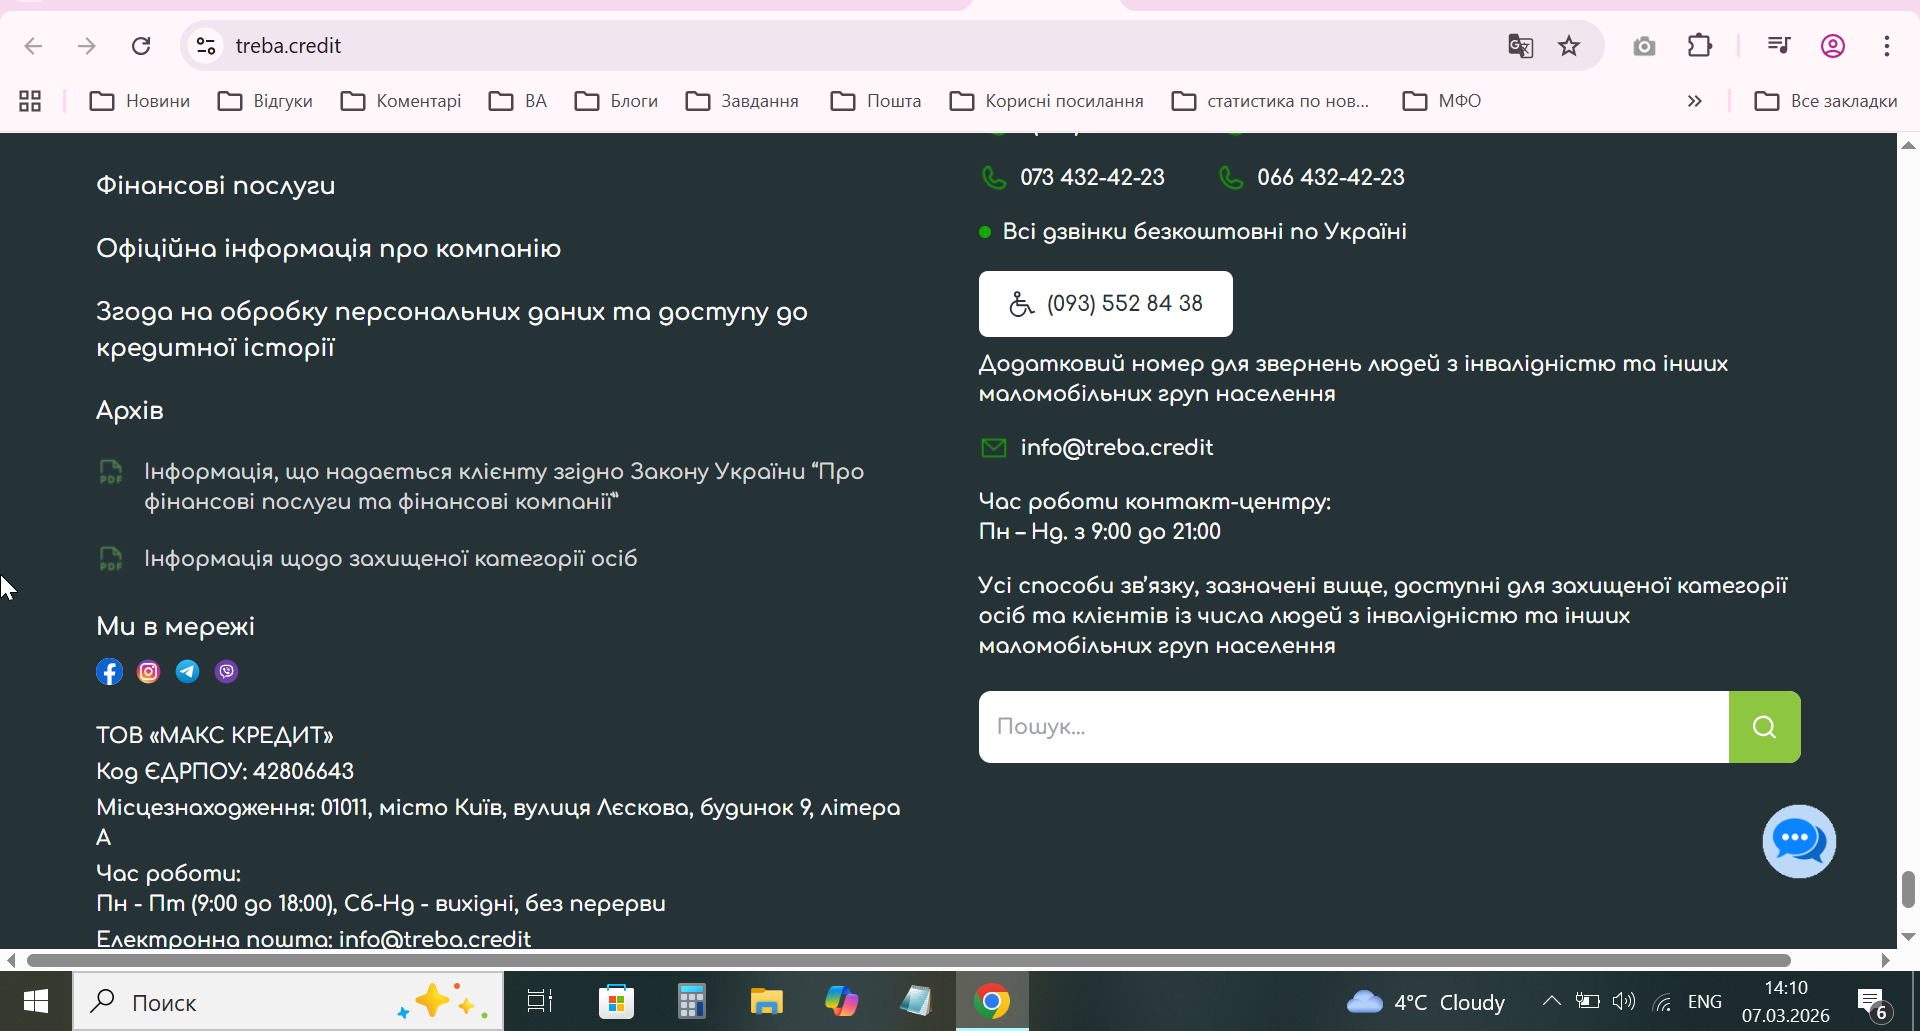The height and width of the screenshot is (1031, 1920).
Task: Click the envelope icon next to info@treba.credit
Action: [994, 448]
